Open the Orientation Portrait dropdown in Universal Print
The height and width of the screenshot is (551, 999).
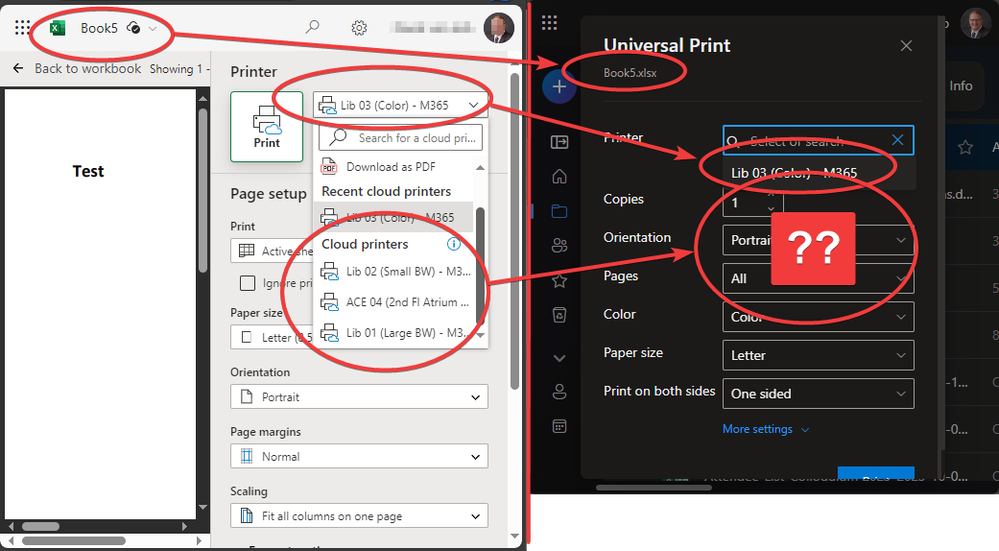coord(818,240)
